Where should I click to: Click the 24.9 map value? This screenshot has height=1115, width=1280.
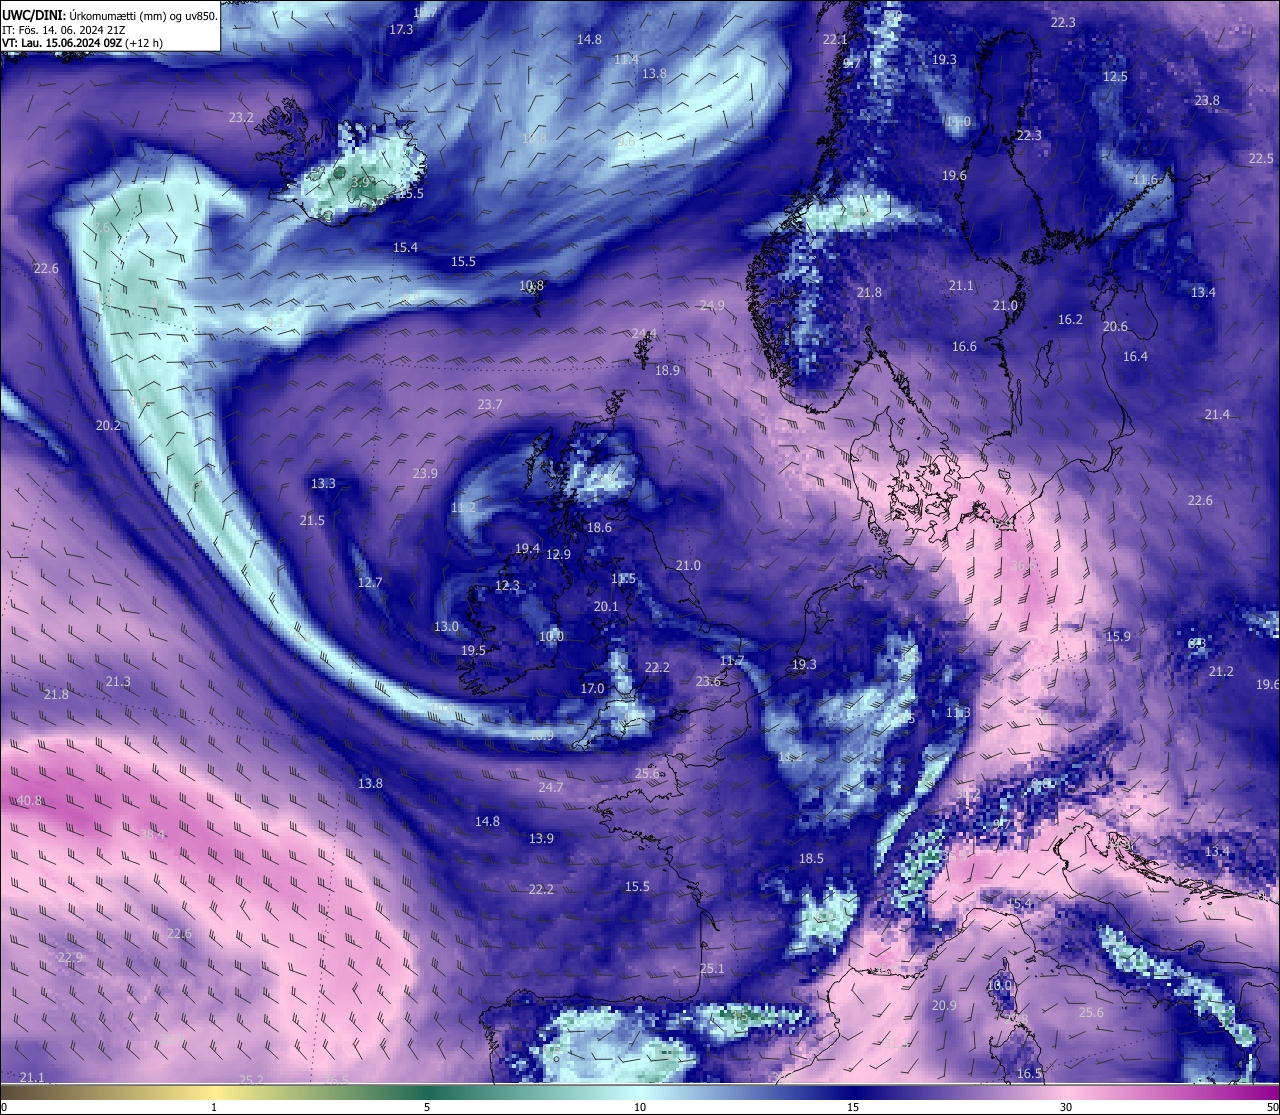click(712, 306)
